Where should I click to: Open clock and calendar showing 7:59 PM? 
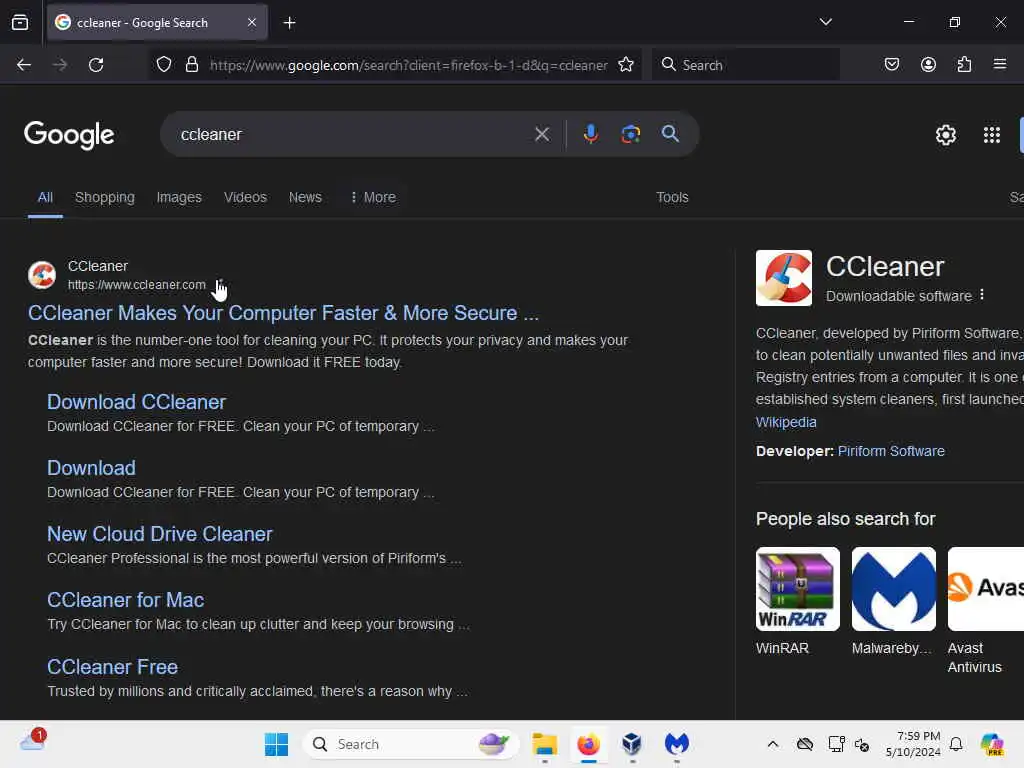tap(913, 744)
